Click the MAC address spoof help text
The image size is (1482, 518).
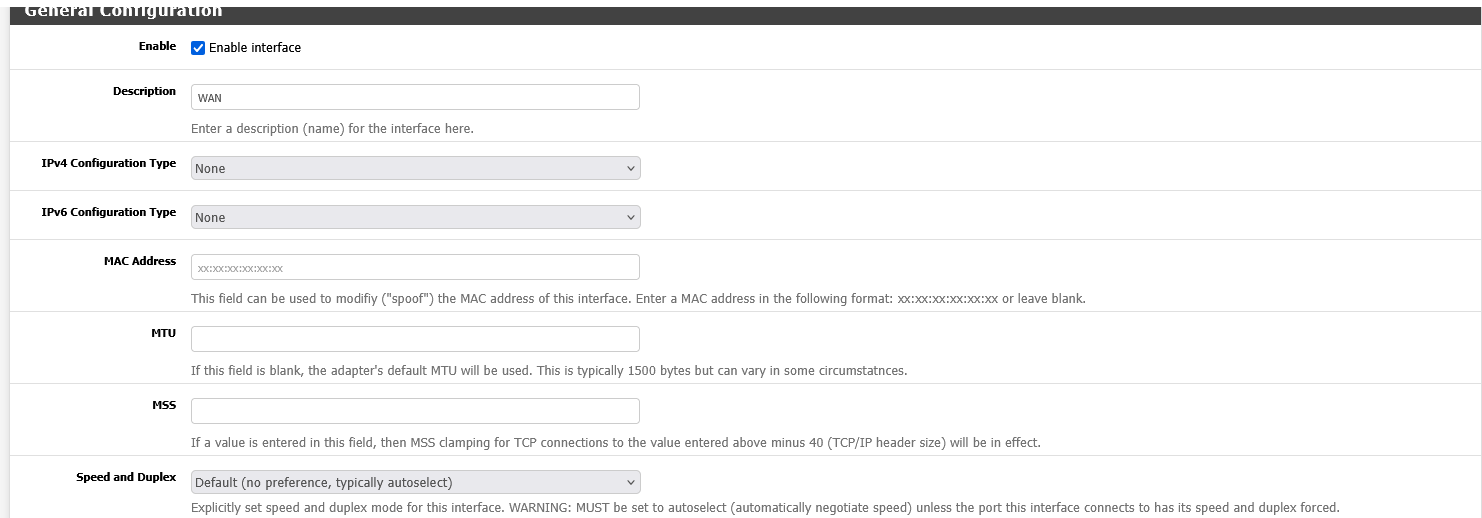[x=637, y=299]
